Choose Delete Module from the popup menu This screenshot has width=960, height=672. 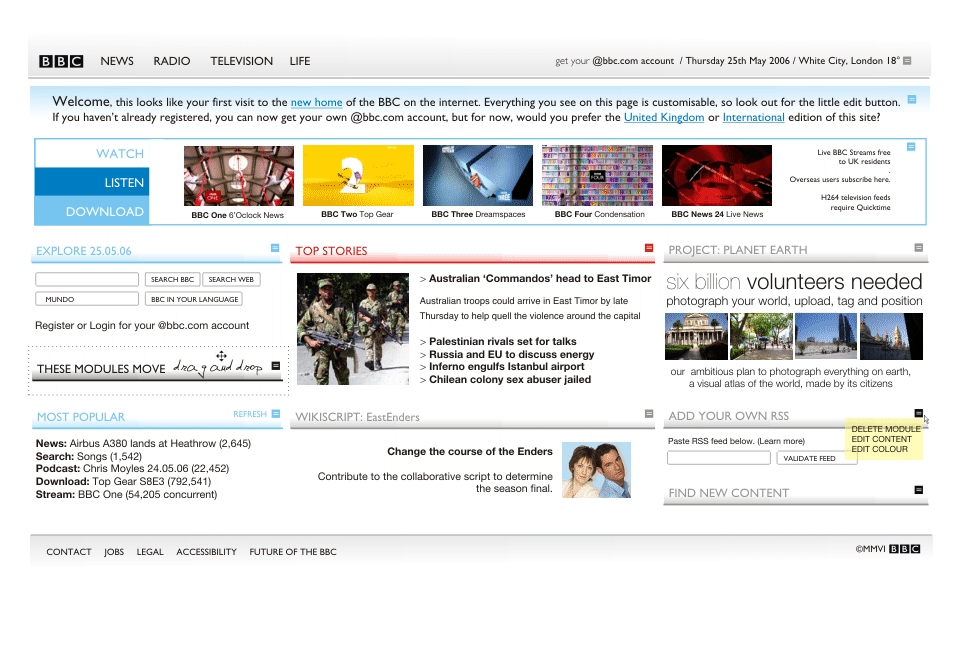pos(885,429)
